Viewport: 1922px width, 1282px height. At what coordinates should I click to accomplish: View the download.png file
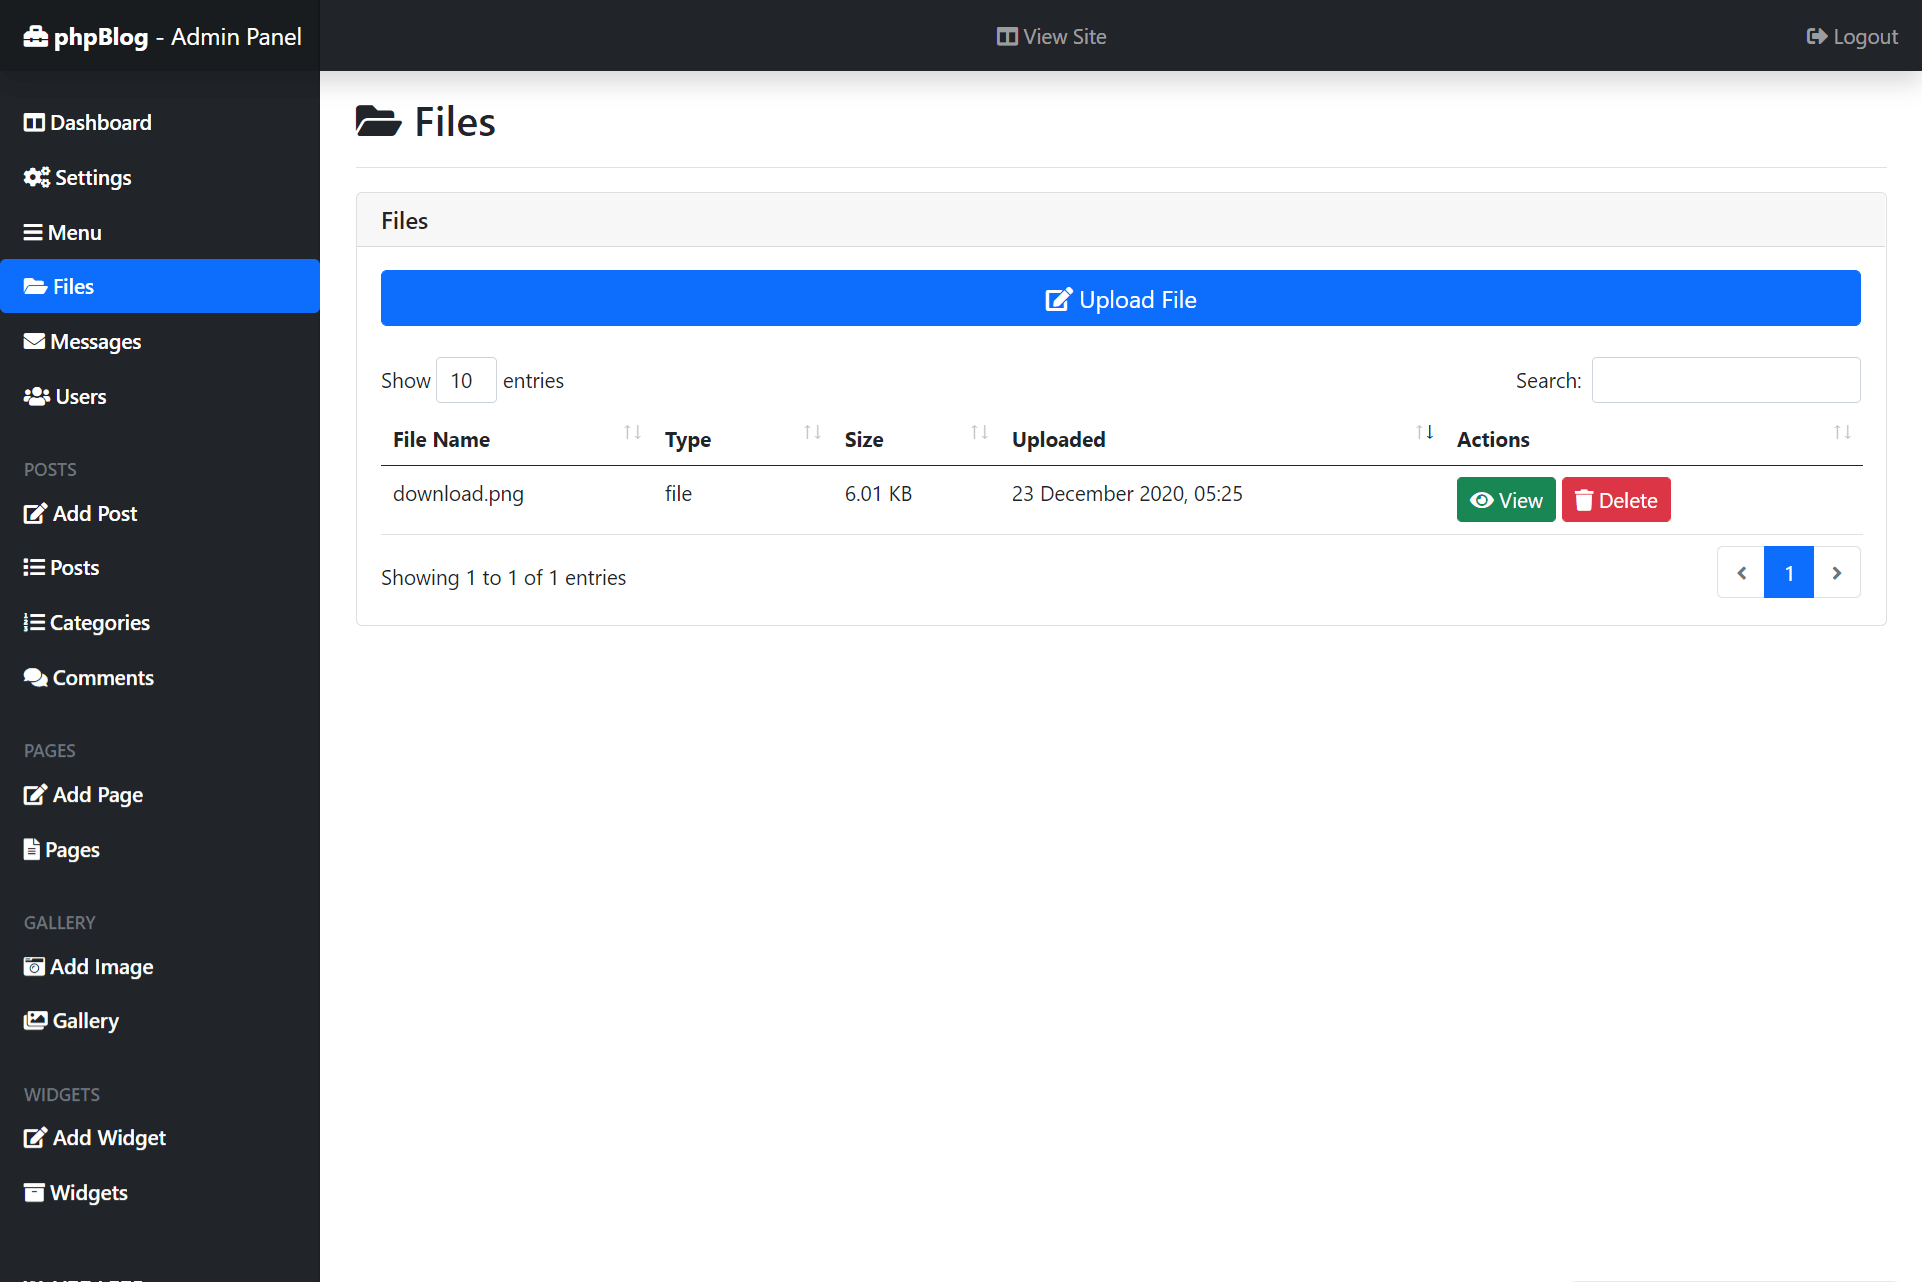pyautogui.click(x=1505, y=500)
